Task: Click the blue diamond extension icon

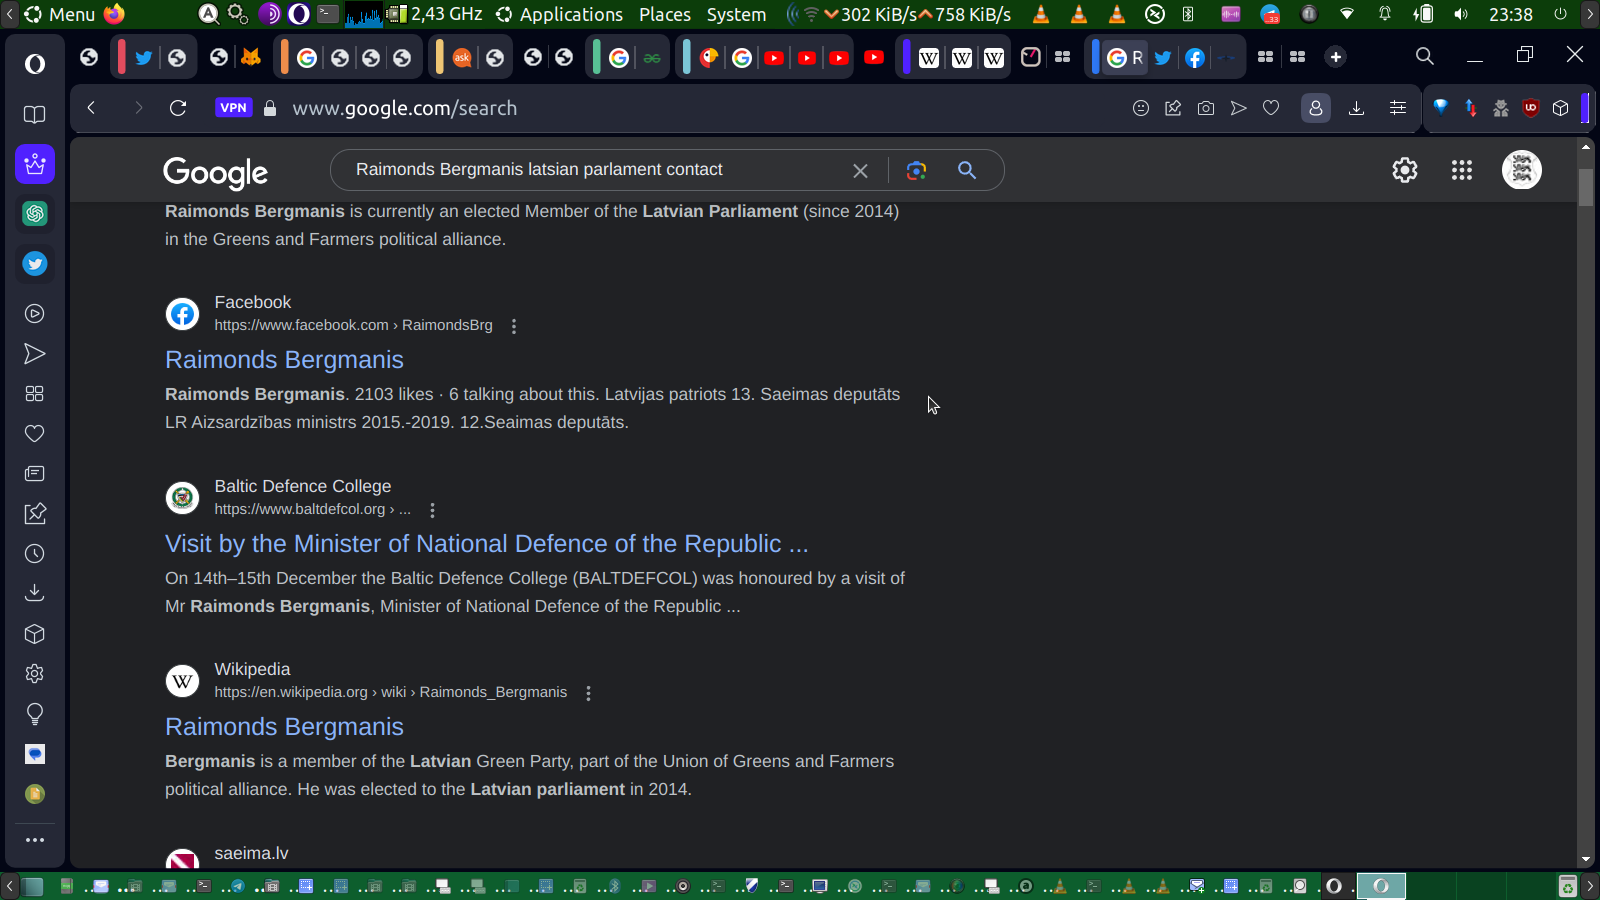Action: click(x=1441, y=108)
